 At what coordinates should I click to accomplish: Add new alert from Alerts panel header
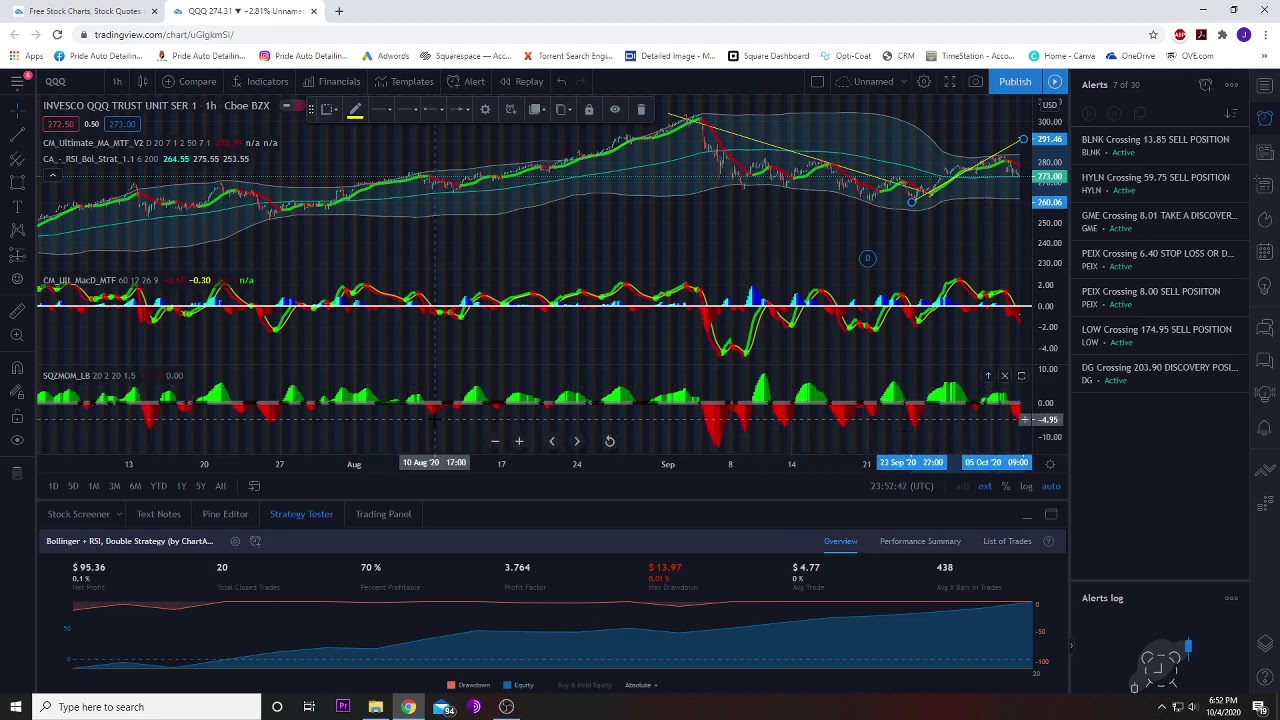pos(1205,85)
